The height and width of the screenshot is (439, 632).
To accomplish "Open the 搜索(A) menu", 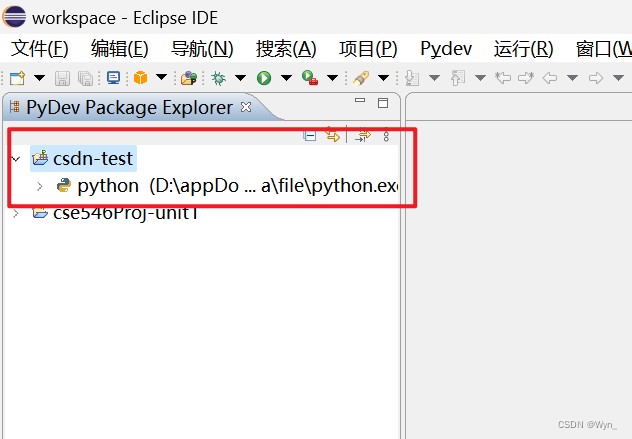I will [286, 49].
